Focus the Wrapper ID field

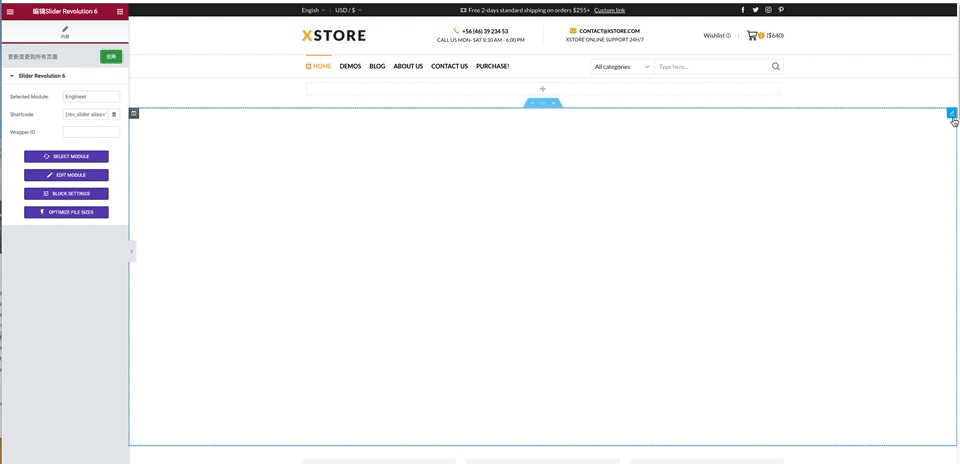pos(91,132)
